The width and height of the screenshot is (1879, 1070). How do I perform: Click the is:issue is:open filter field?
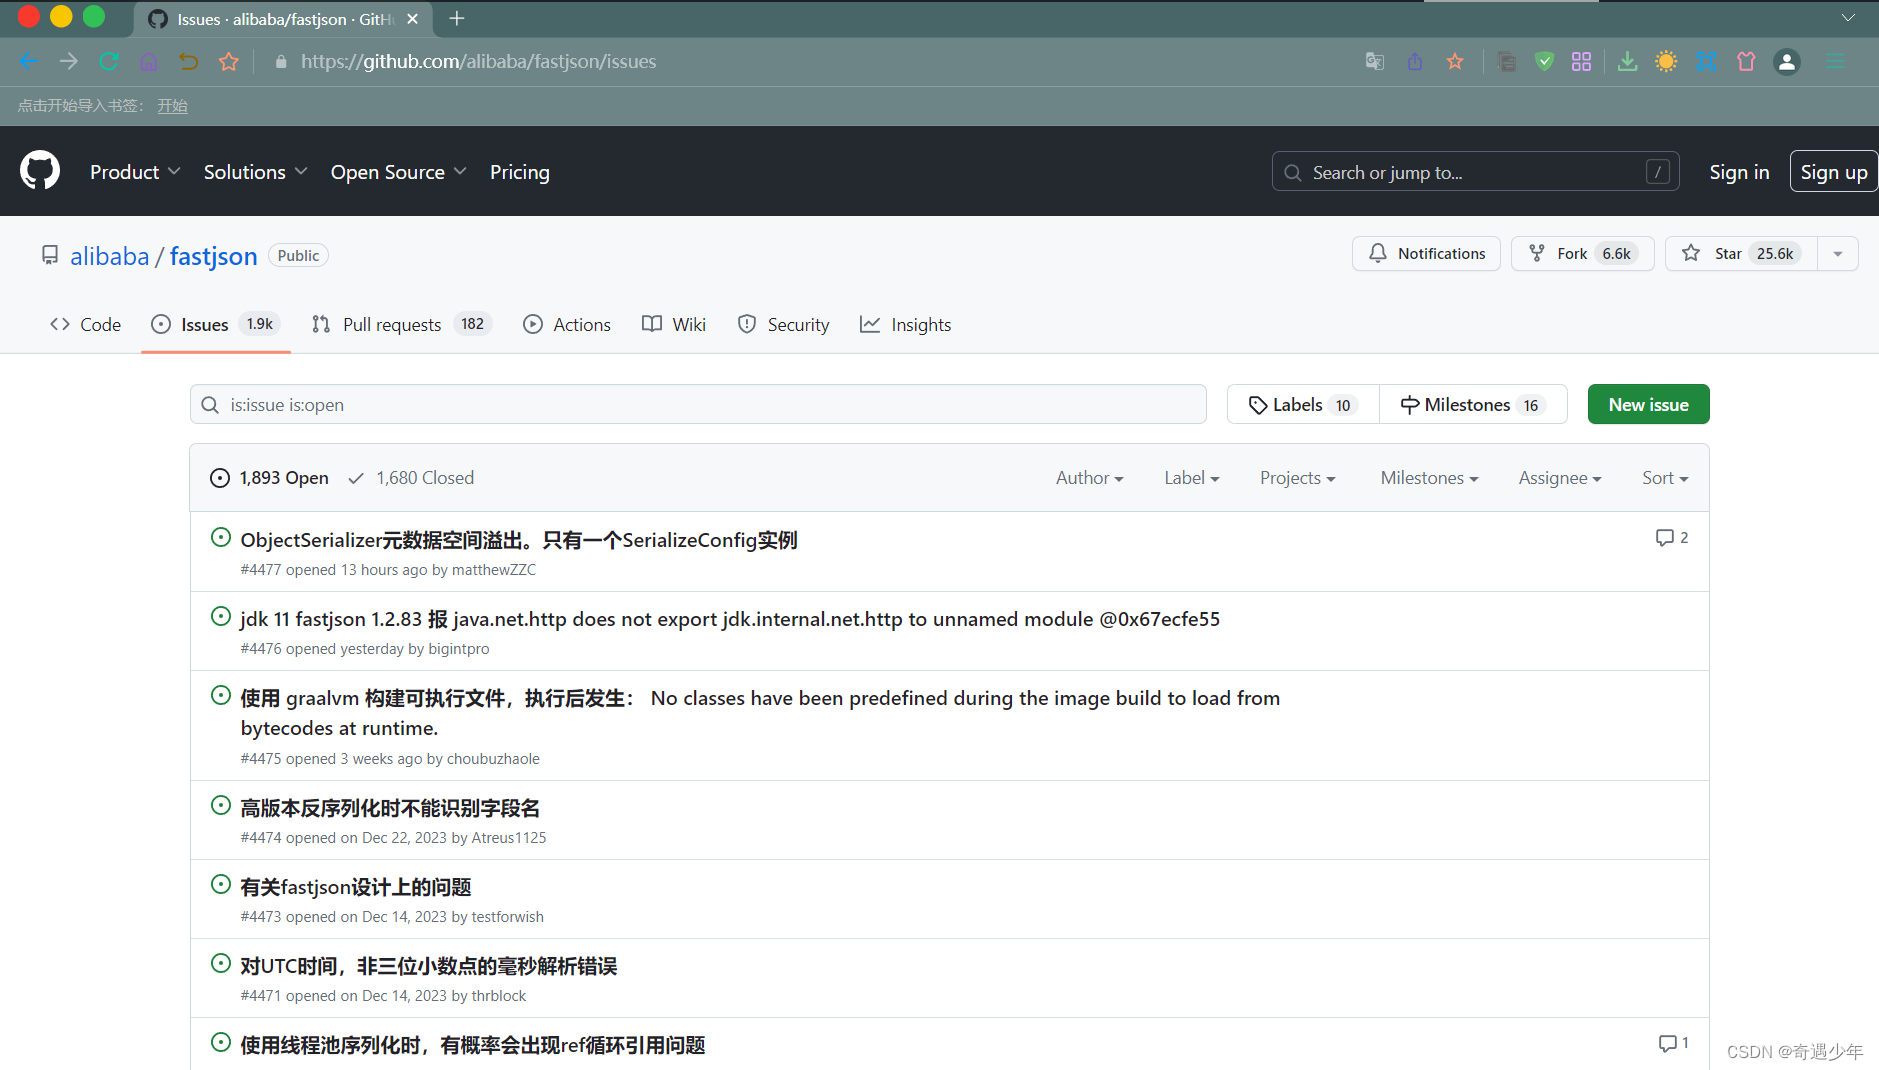[698, 404]
